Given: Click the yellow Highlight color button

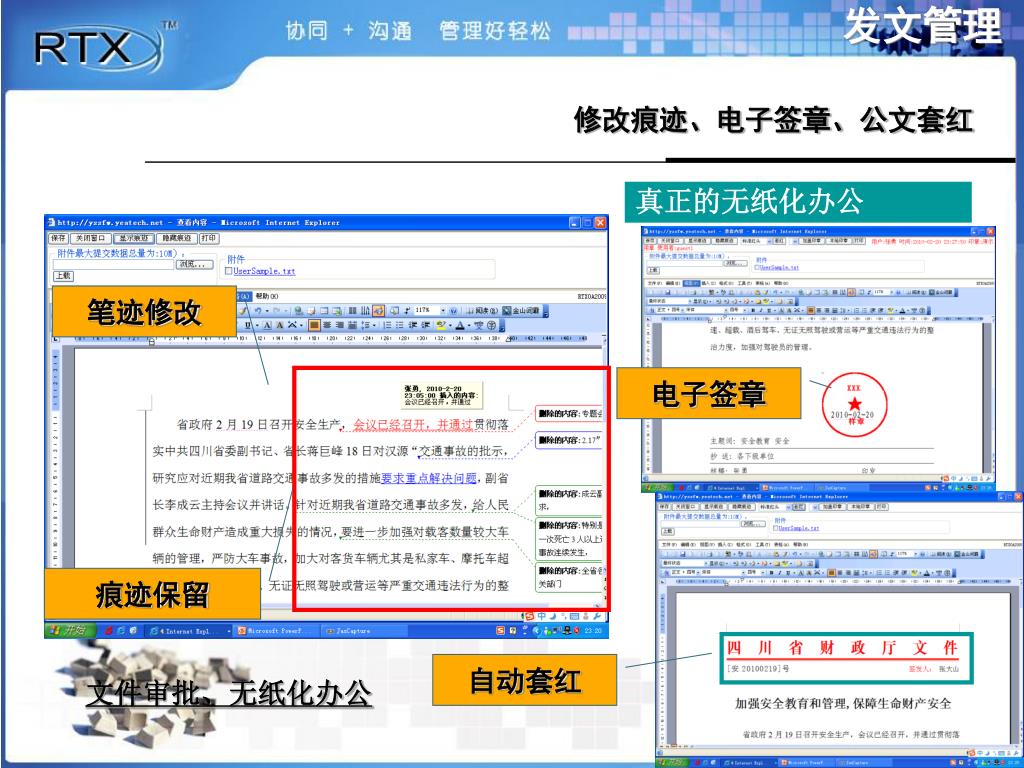Looking at the screenshot, I should tap(441, 325).
